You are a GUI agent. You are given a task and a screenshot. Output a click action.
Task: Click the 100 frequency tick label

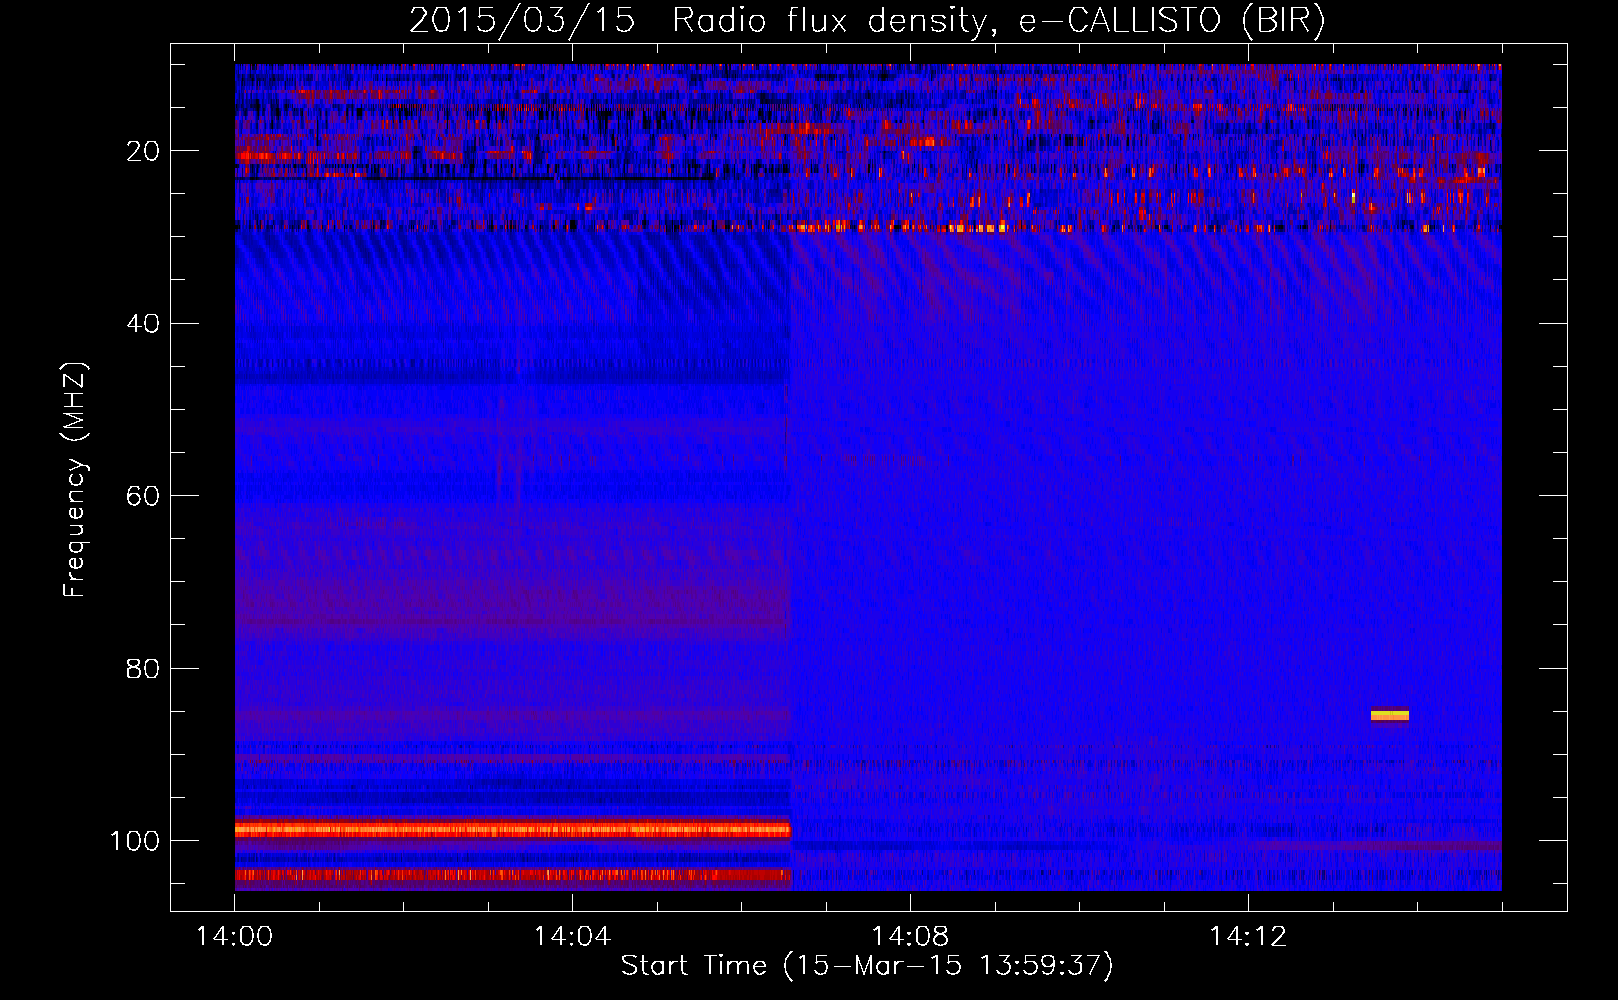tap(135, 841)
